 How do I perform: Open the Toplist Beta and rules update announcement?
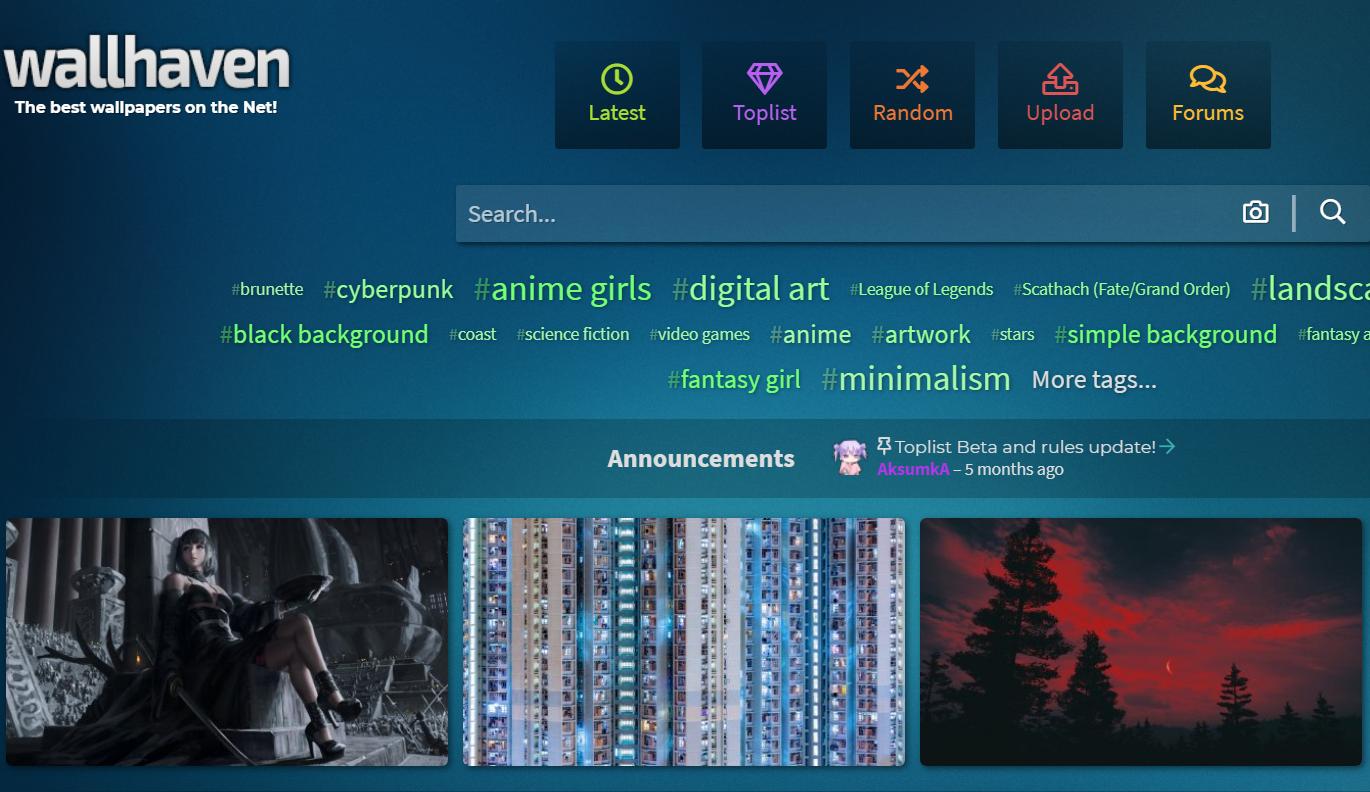point(1025,447)
